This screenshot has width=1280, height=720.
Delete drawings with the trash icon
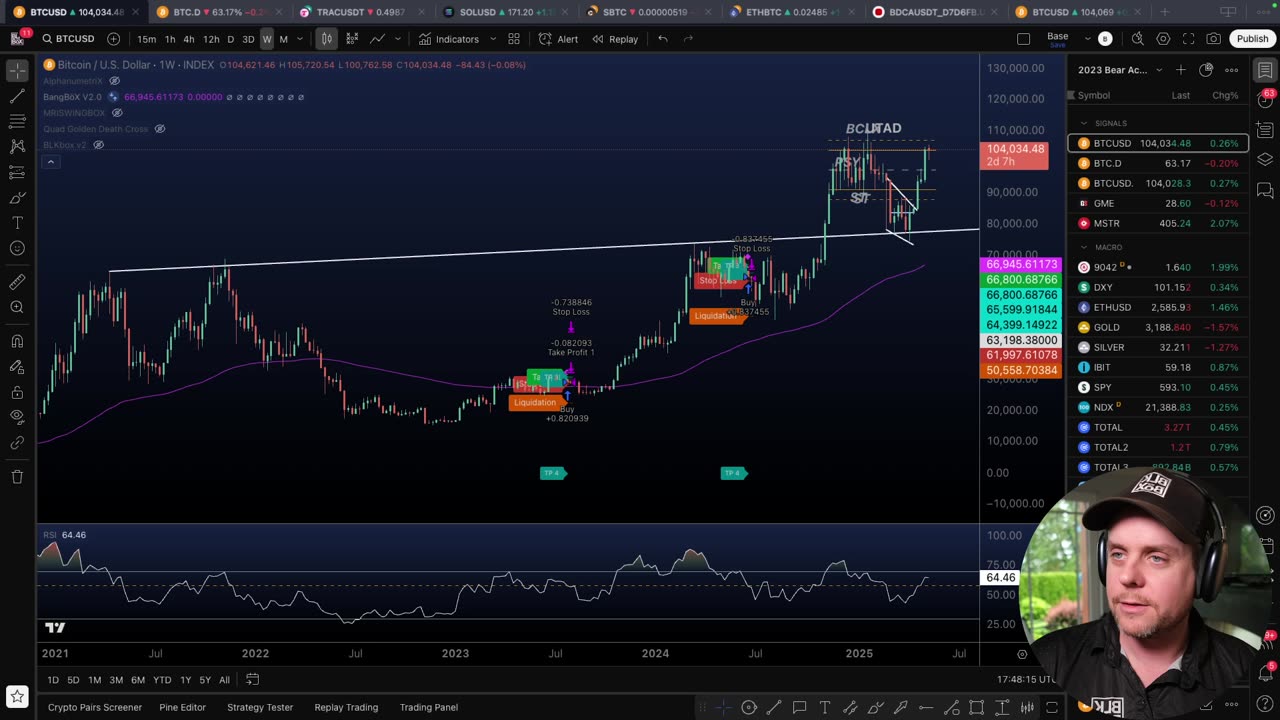[x=17, y=477]
